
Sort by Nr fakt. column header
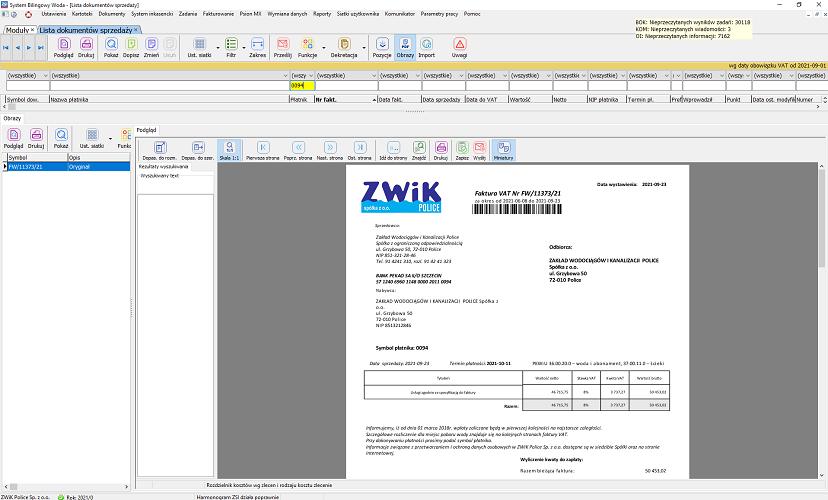click(345, 99)
